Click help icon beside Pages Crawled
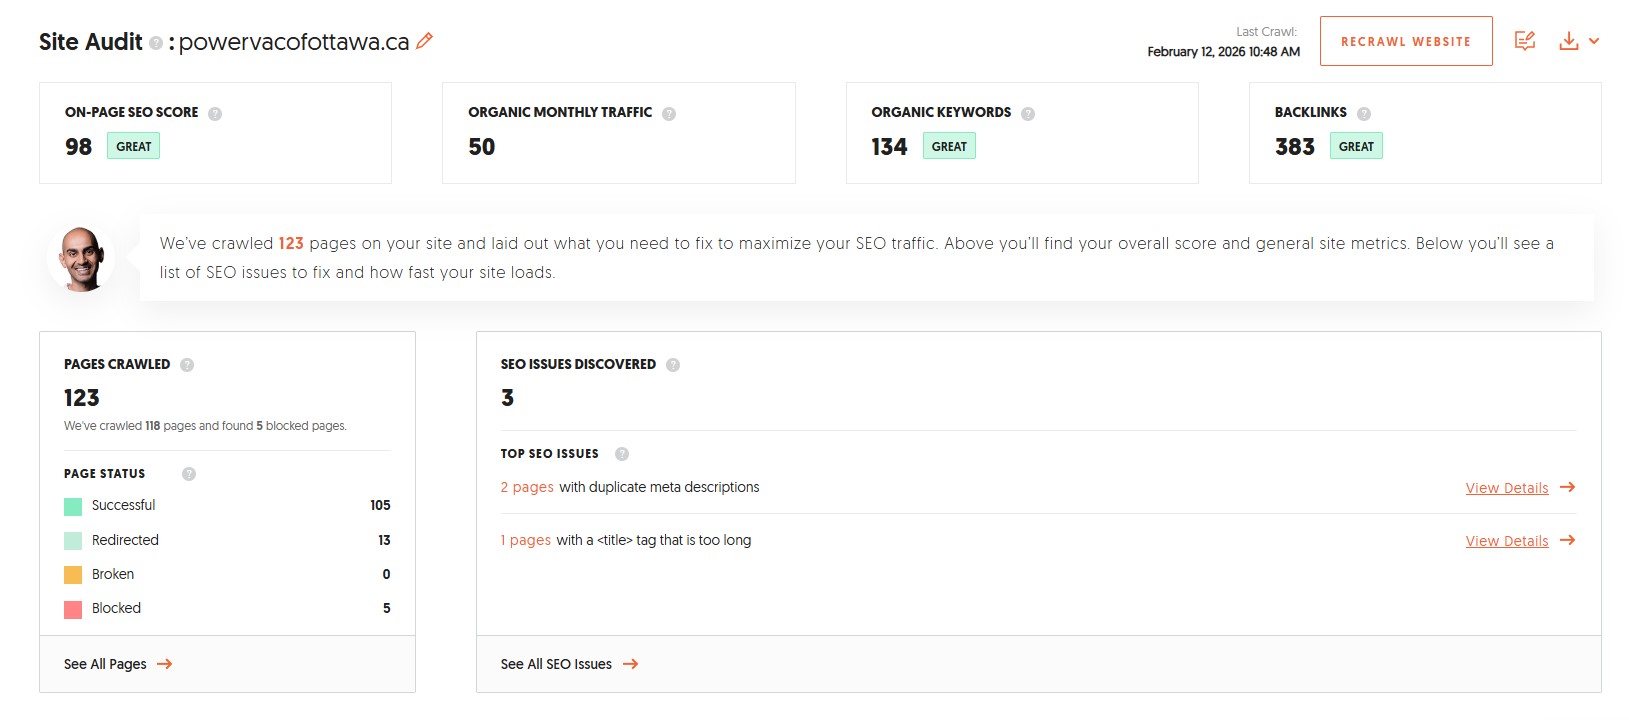The height and width of the screenshot is (720, 1629). pos(187,365)
